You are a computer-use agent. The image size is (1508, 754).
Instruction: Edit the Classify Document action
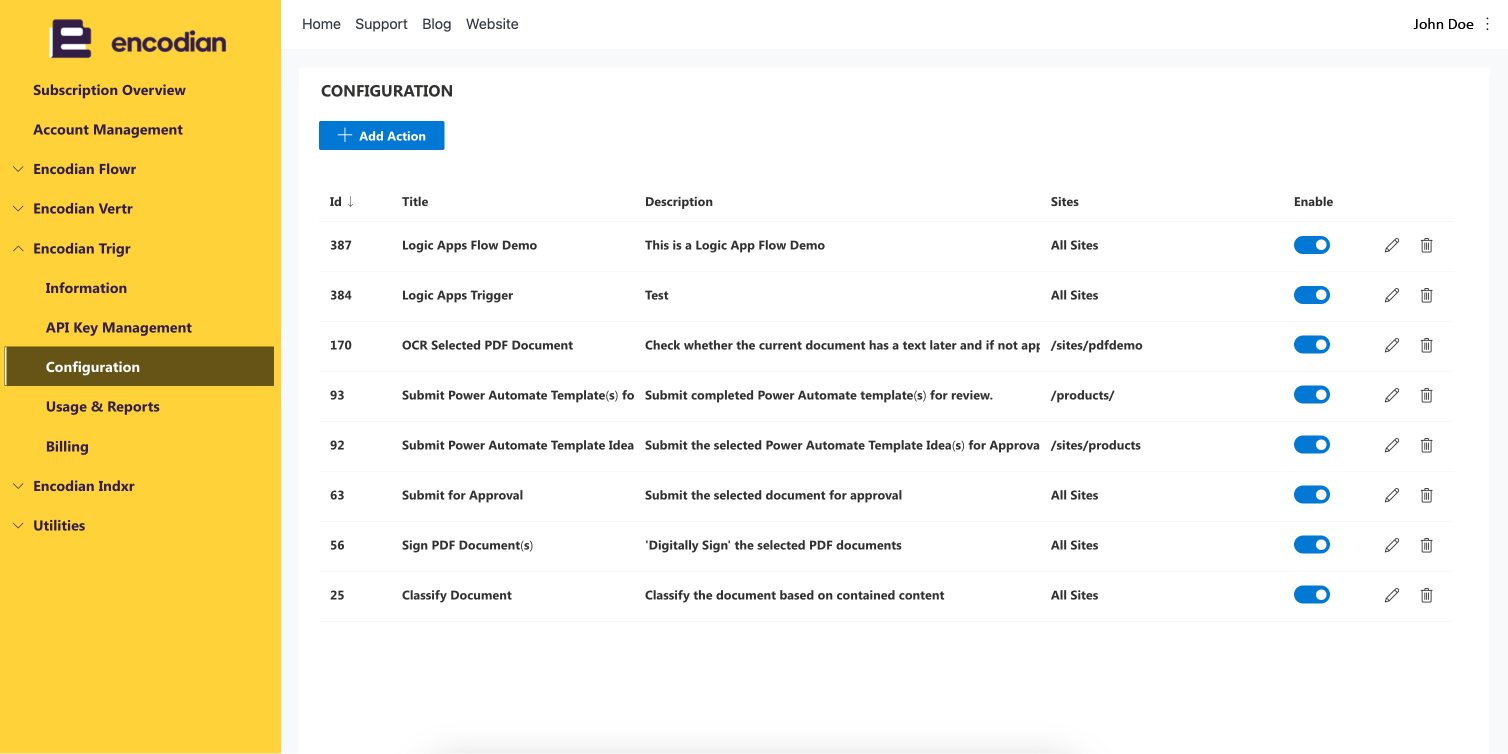[1392, 595]
